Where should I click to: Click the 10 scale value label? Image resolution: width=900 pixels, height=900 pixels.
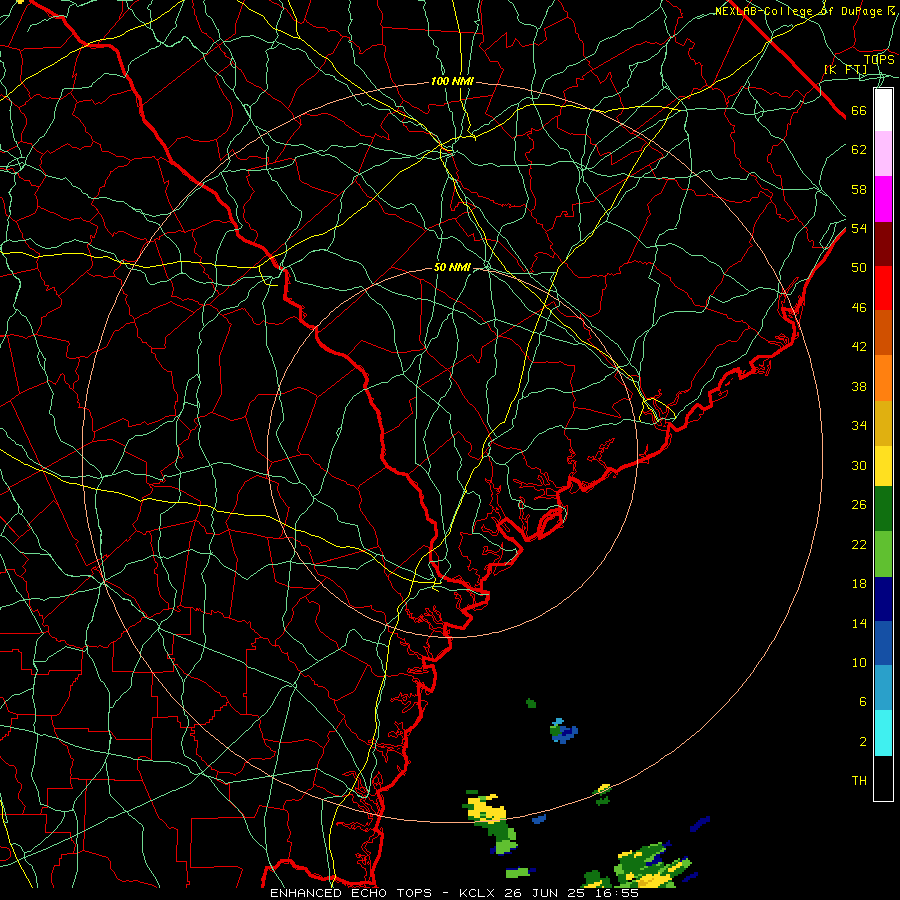(859, 663)
